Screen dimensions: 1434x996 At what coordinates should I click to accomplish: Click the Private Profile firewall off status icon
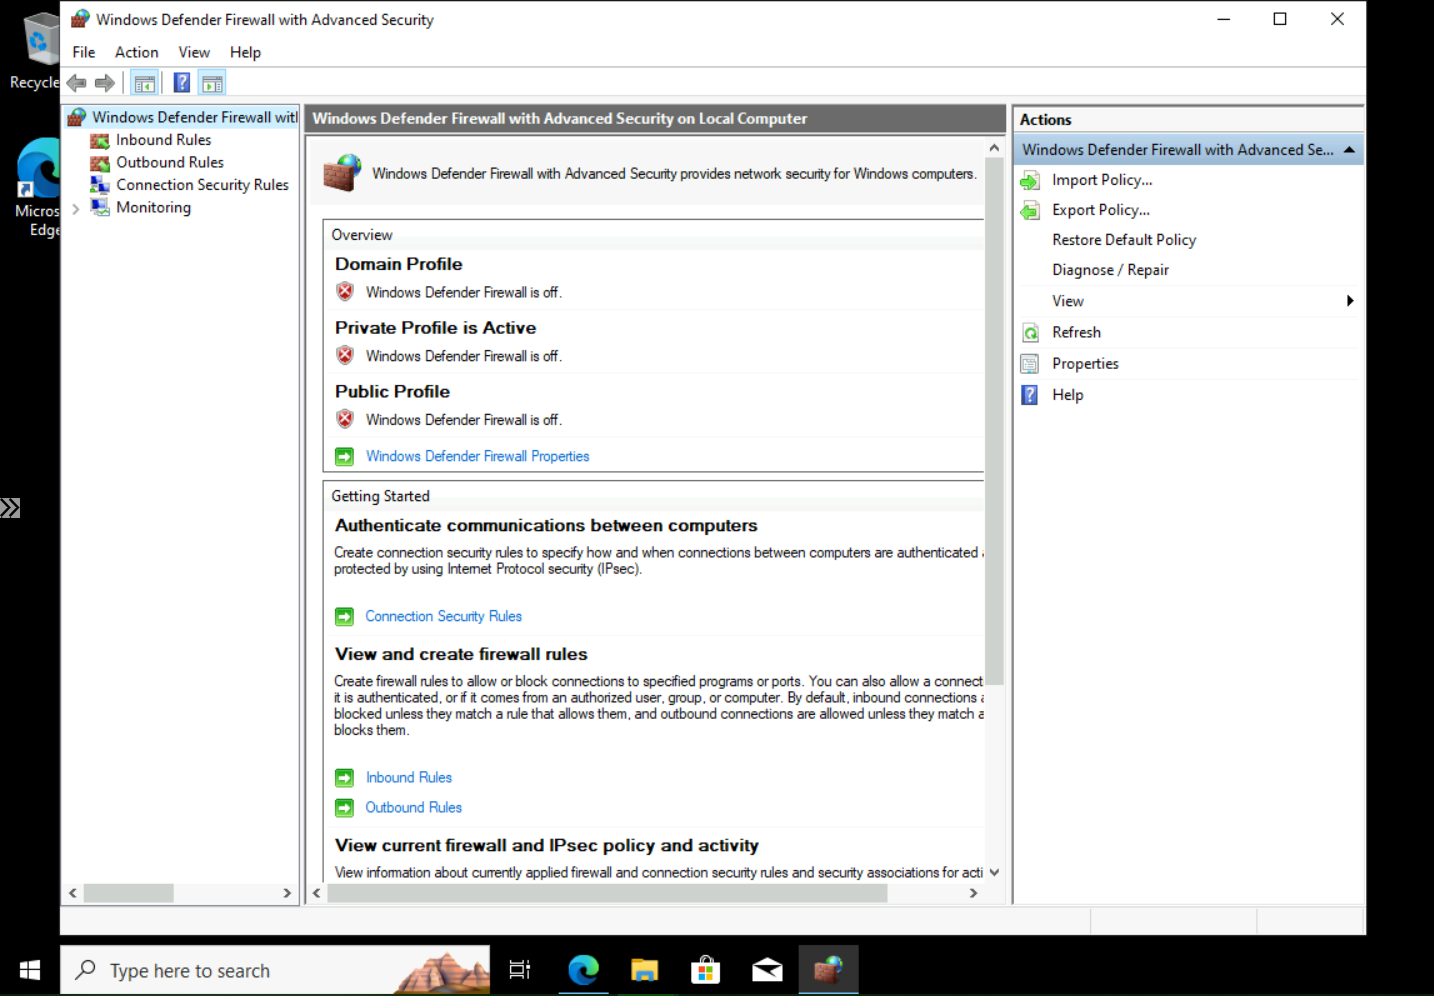click(x=345, y=356)
